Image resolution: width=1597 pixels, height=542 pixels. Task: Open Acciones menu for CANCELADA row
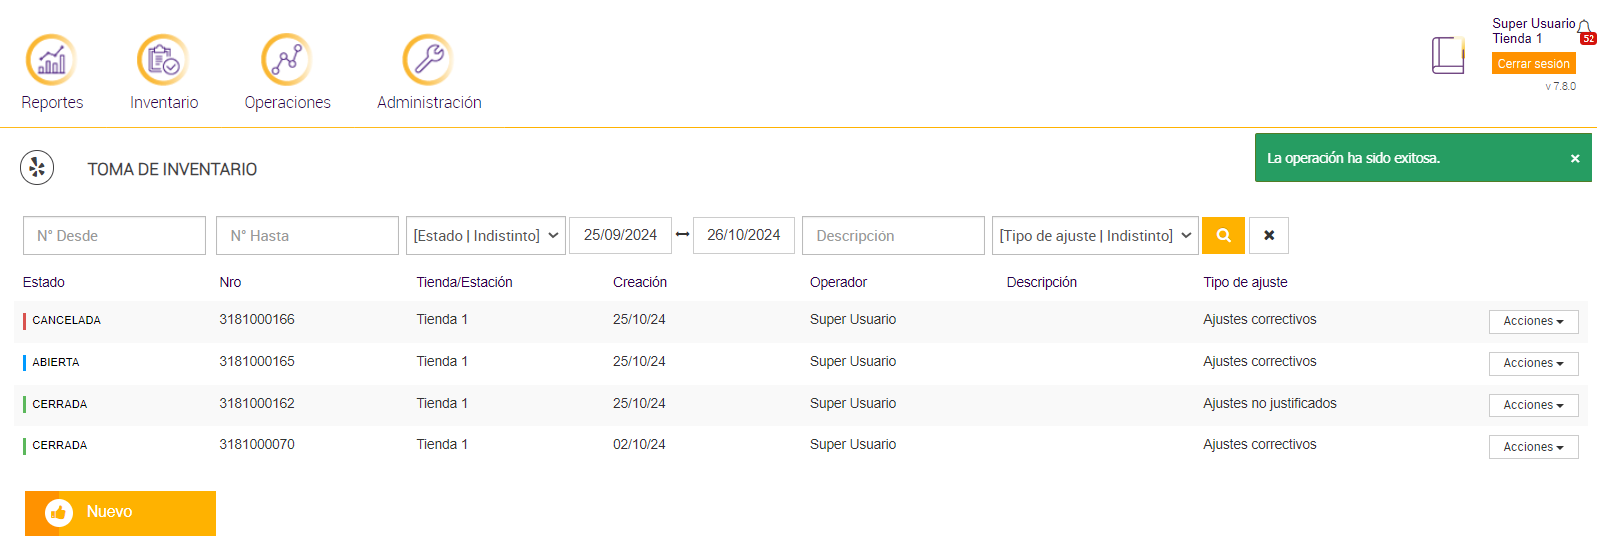(1533, 322)
